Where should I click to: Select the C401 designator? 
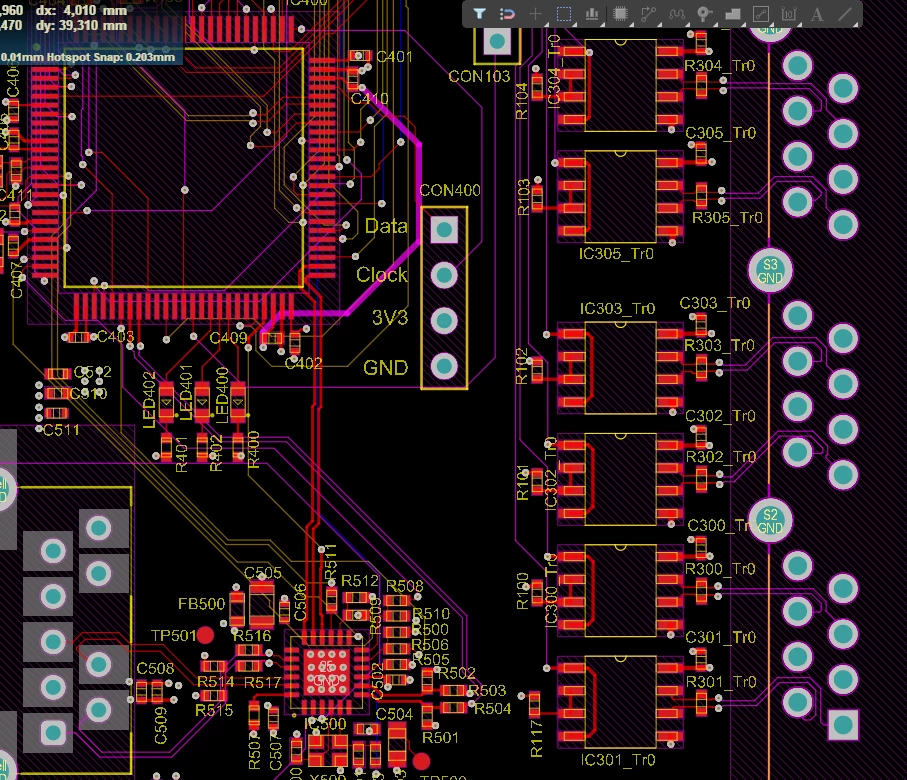click(x=394, y=57)
